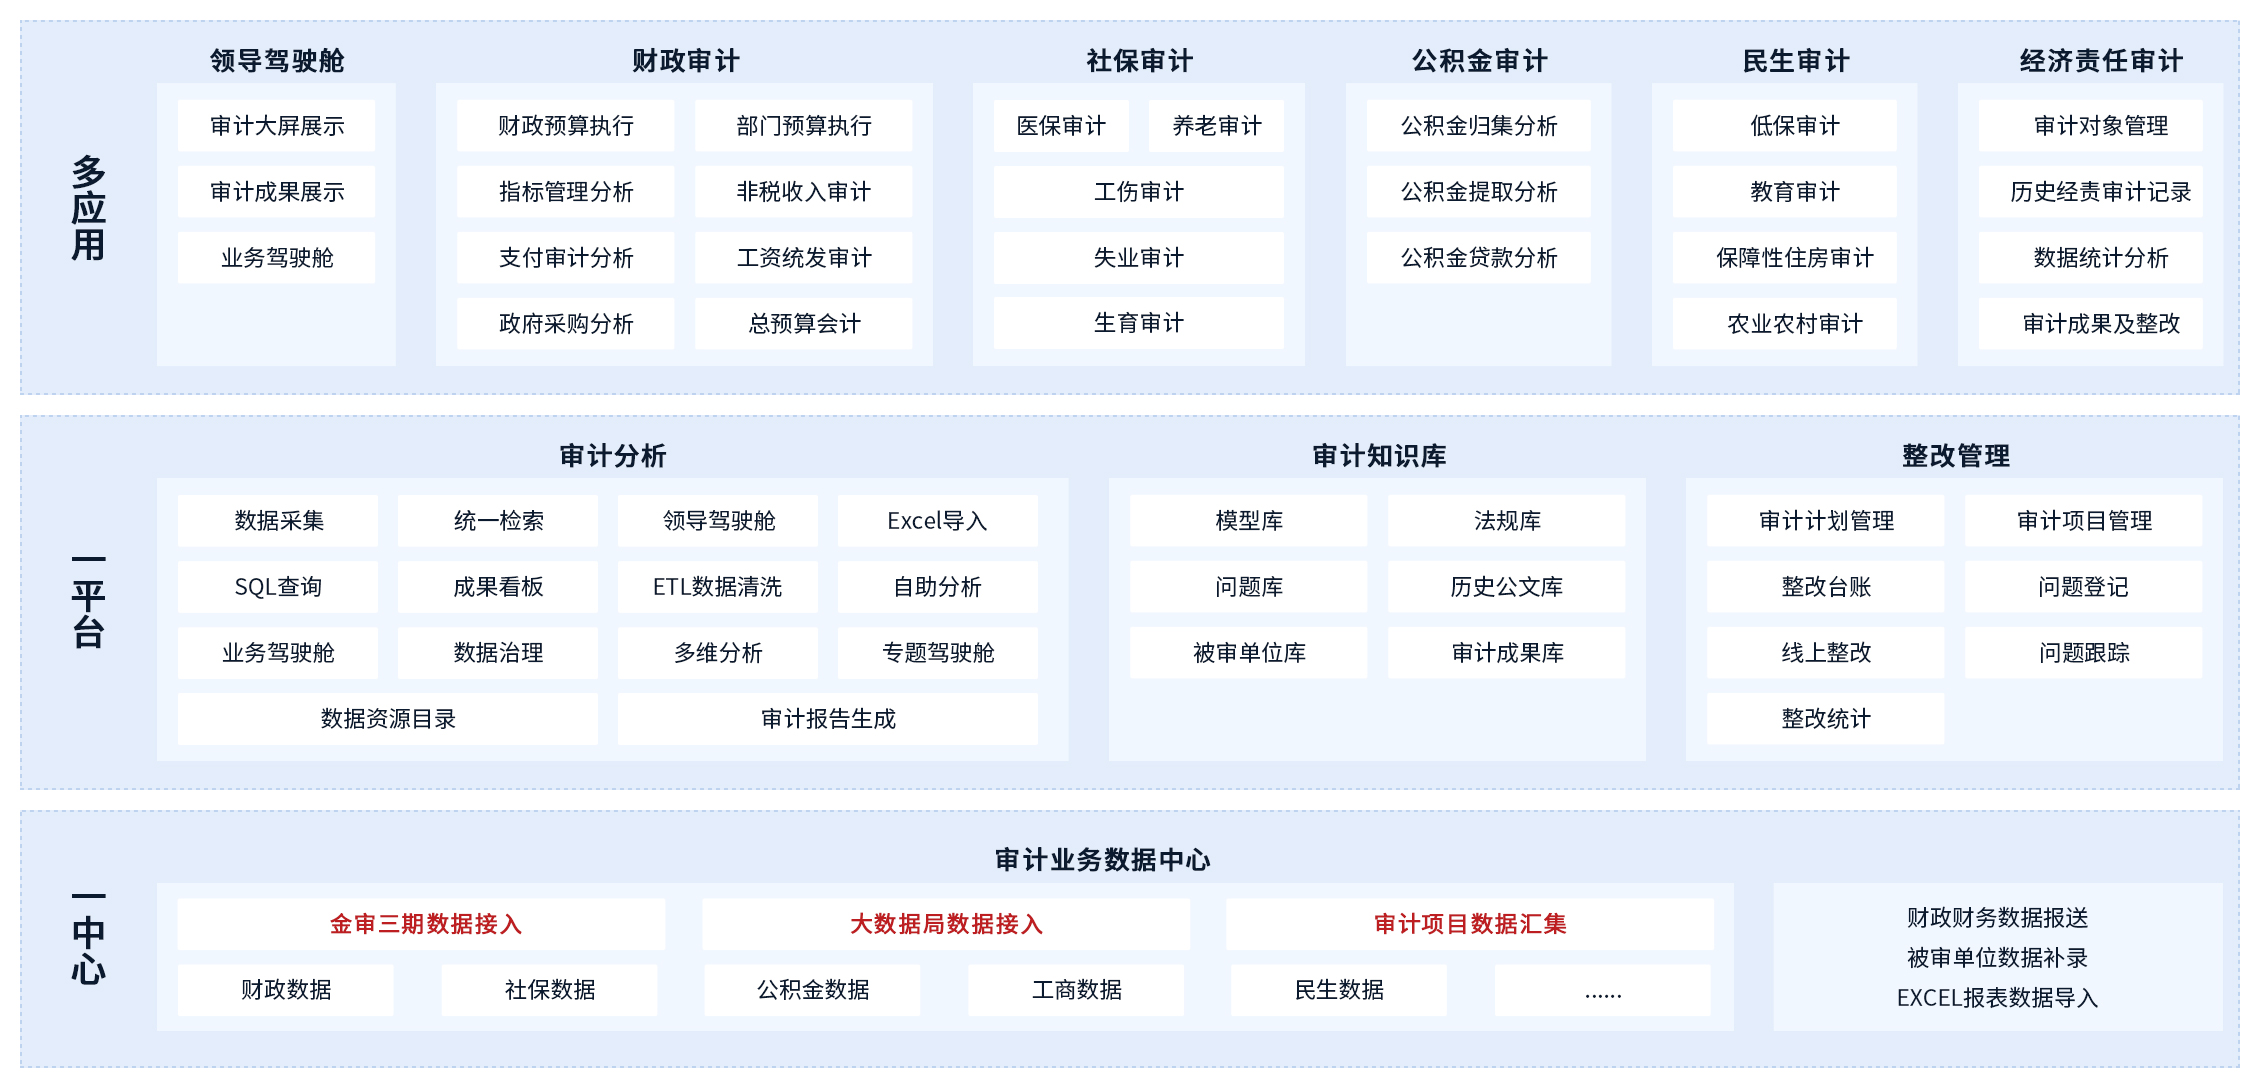Select 被审单位库 box

coord(1248,653)
